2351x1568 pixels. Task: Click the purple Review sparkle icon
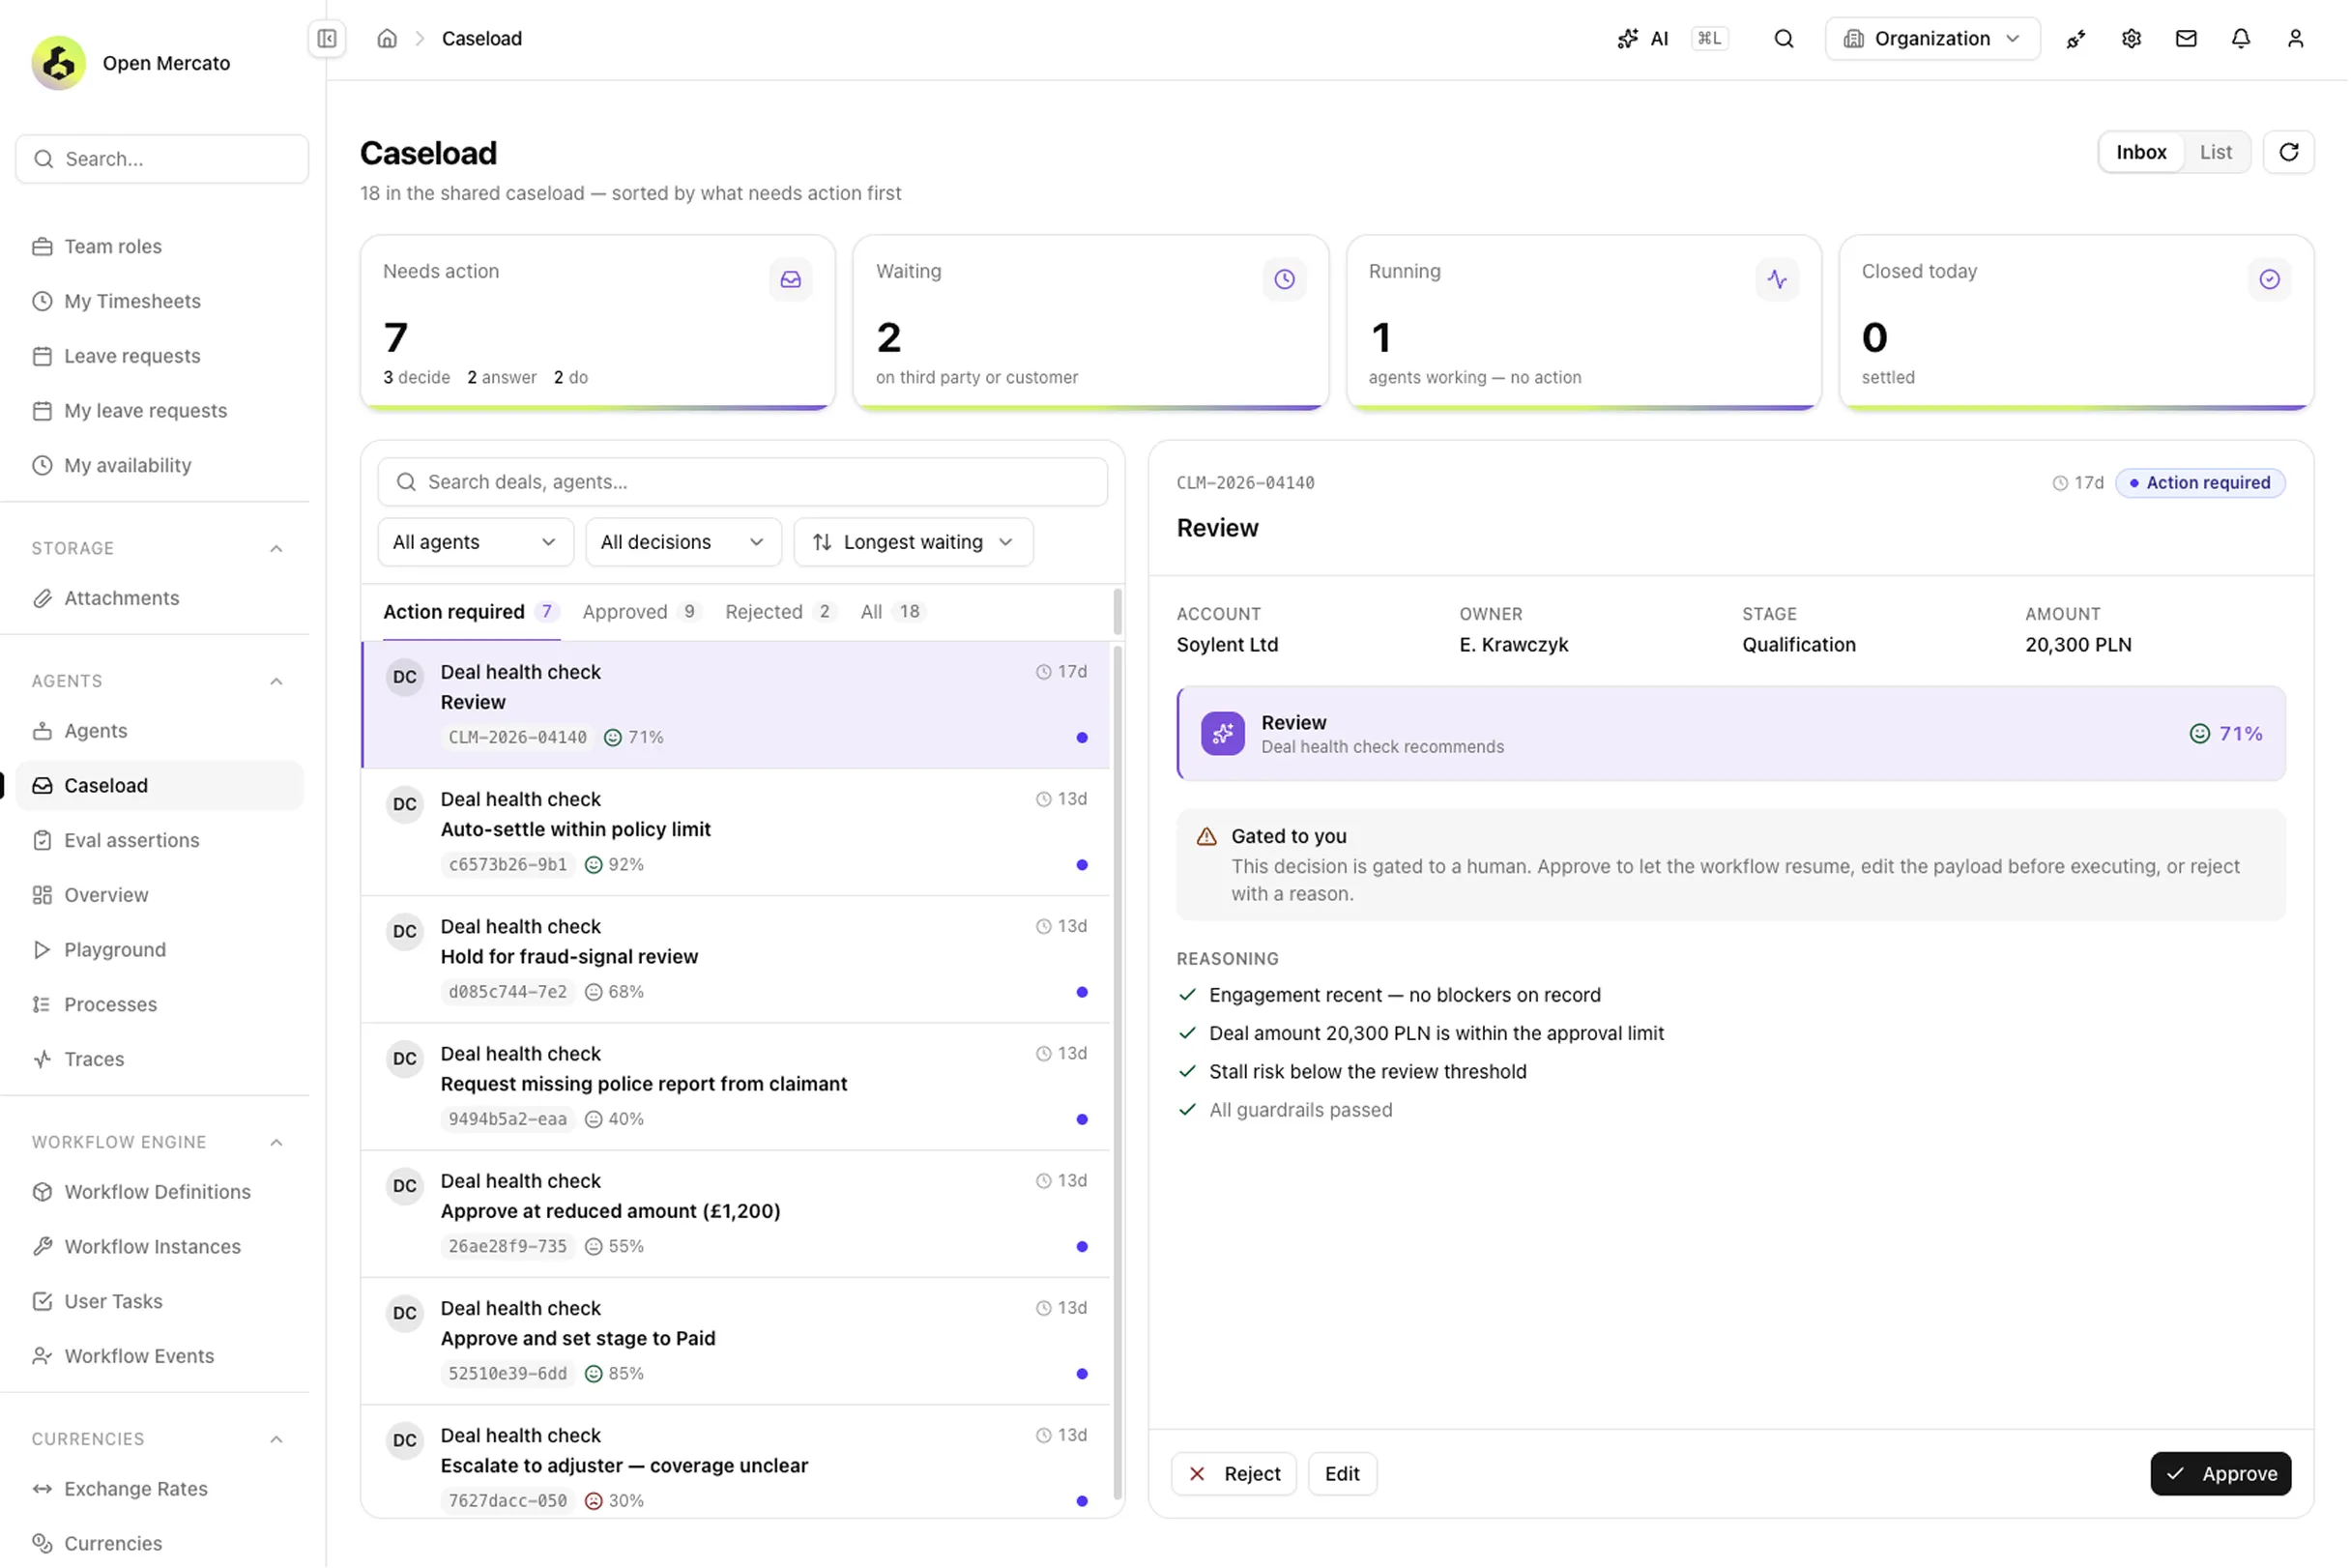pyautogui.click(x=1223, y=733)
